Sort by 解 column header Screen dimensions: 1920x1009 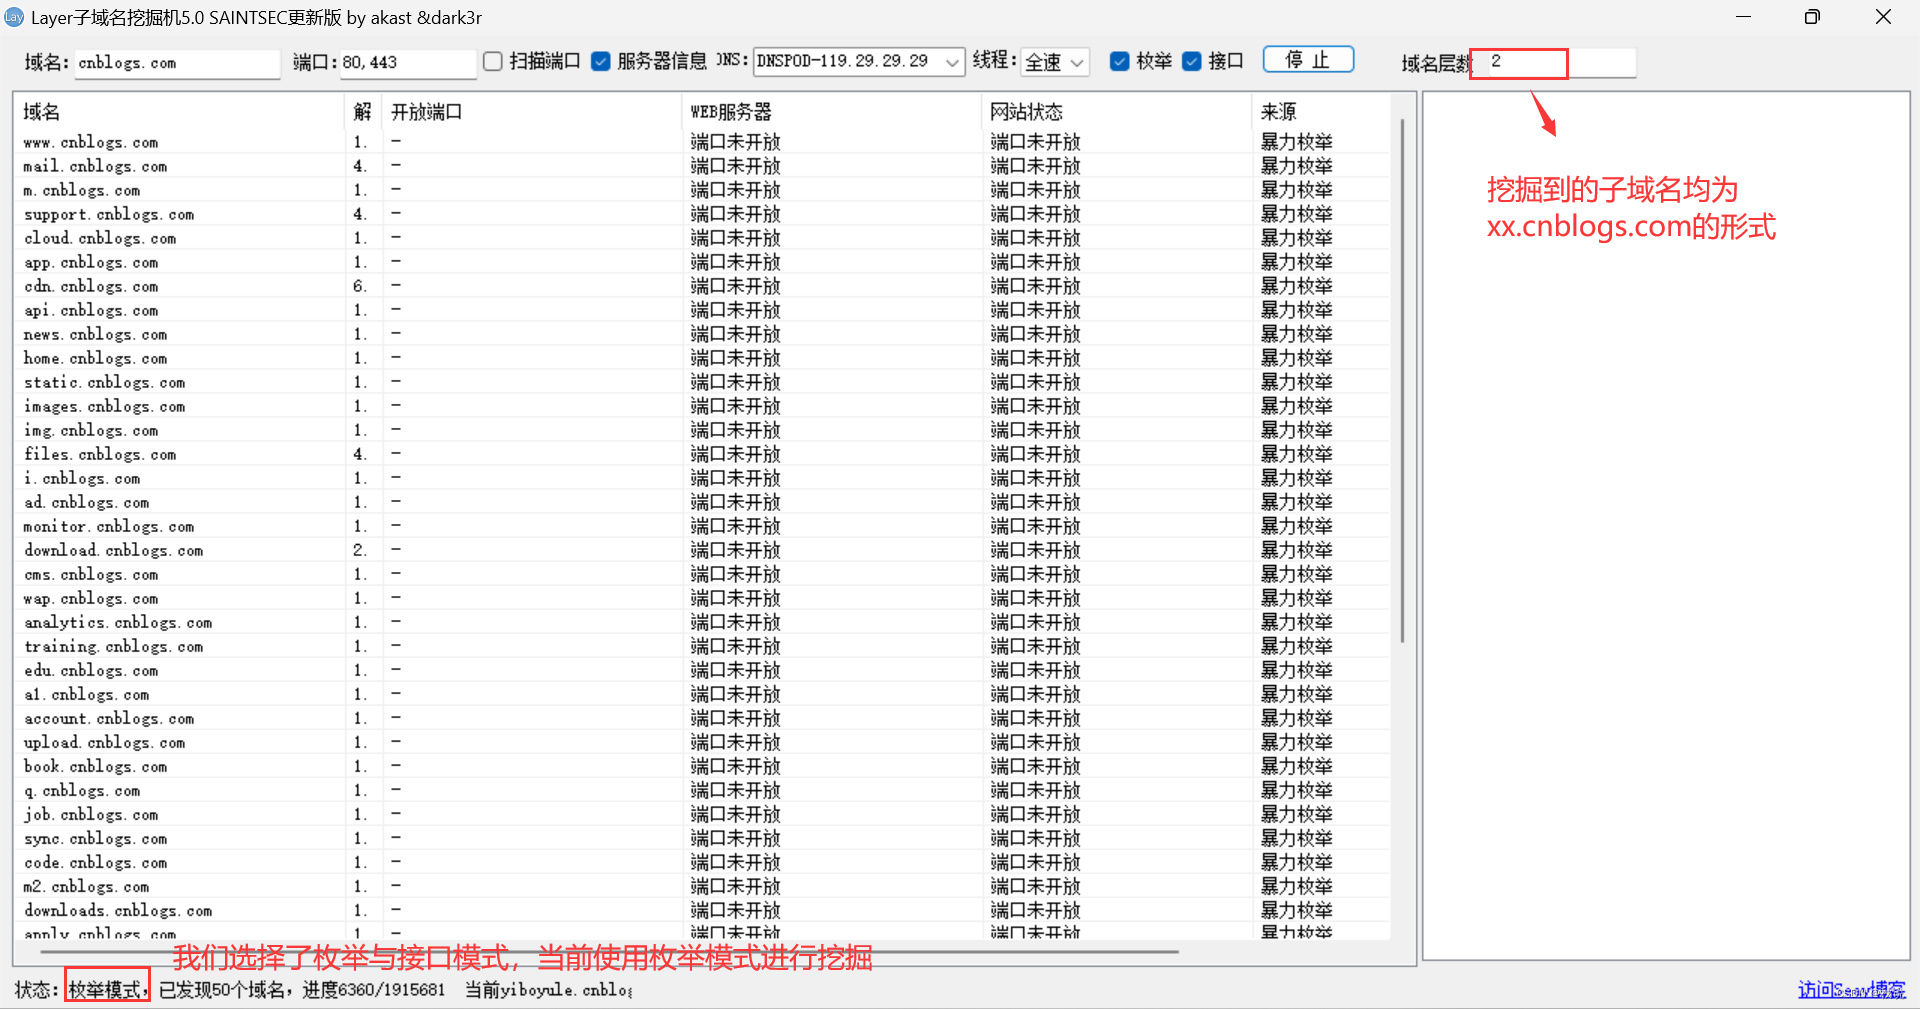pyautogui.click(x=364, y=111)
